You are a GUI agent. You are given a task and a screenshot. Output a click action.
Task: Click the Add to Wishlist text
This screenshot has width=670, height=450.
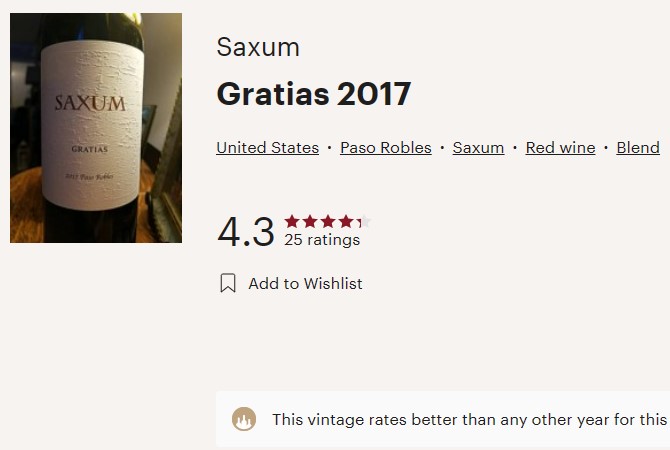tap(306, 283)
